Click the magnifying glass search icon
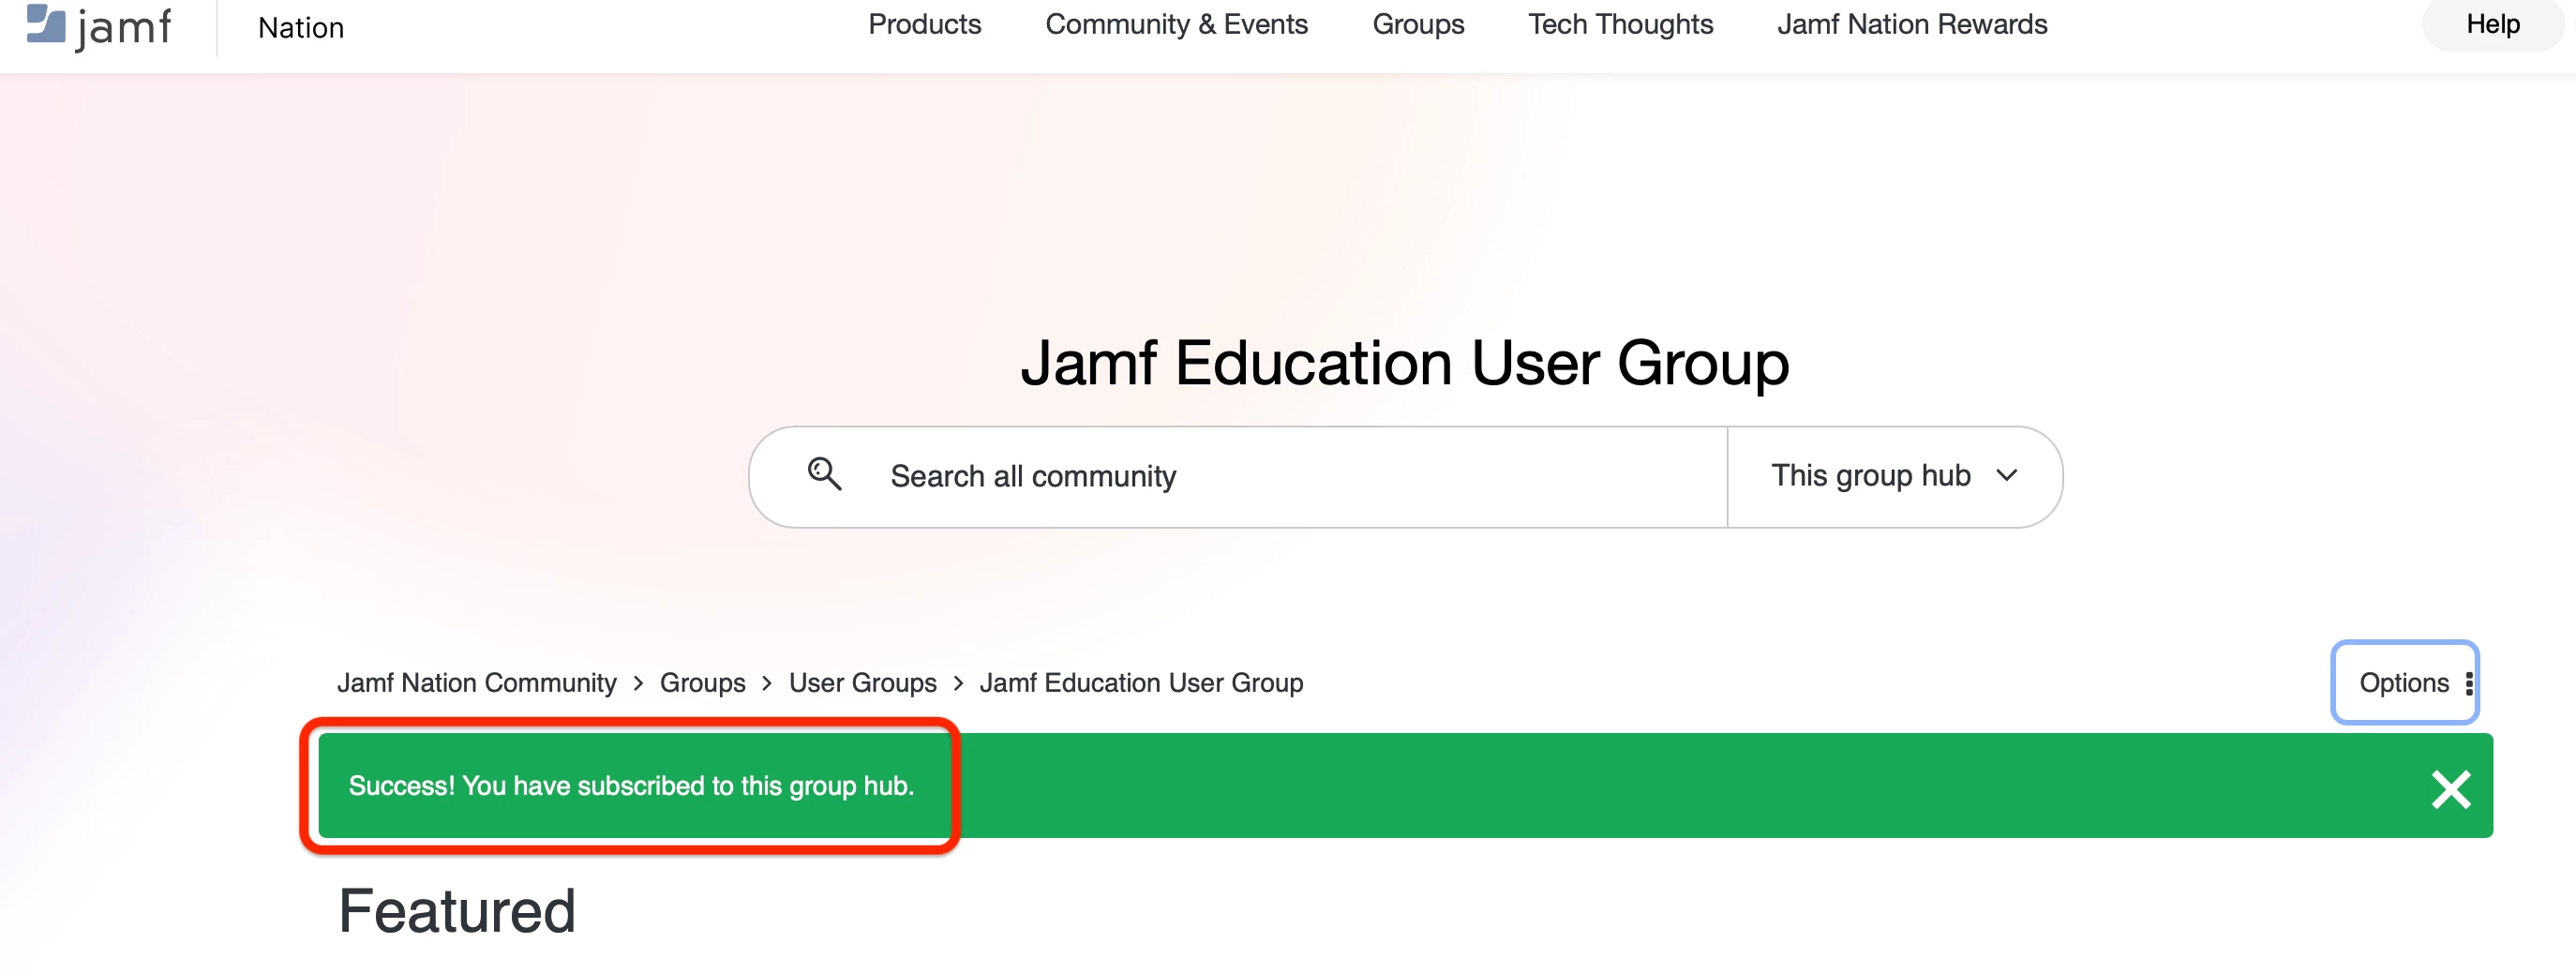The image size is (2576, 973). [x=824, y=474]
